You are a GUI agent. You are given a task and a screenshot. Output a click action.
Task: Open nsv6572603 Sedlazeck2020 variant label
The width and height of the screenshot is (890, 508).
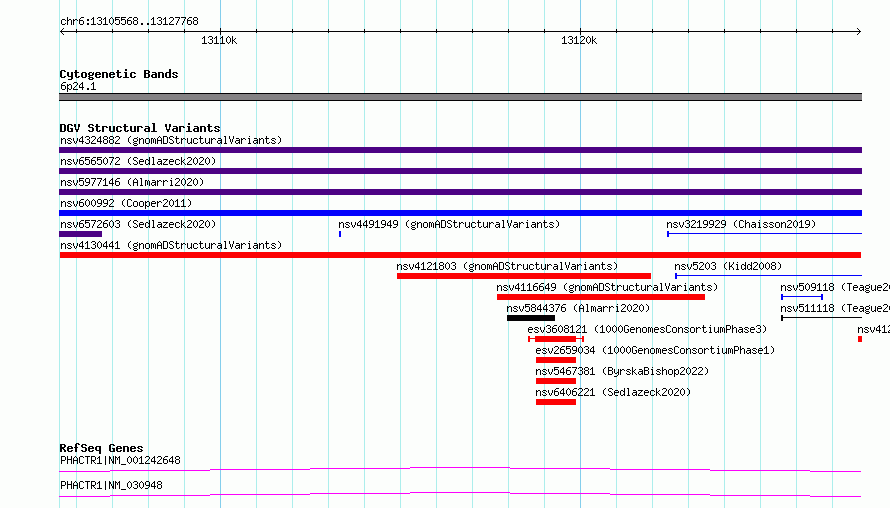pos(138,224)
